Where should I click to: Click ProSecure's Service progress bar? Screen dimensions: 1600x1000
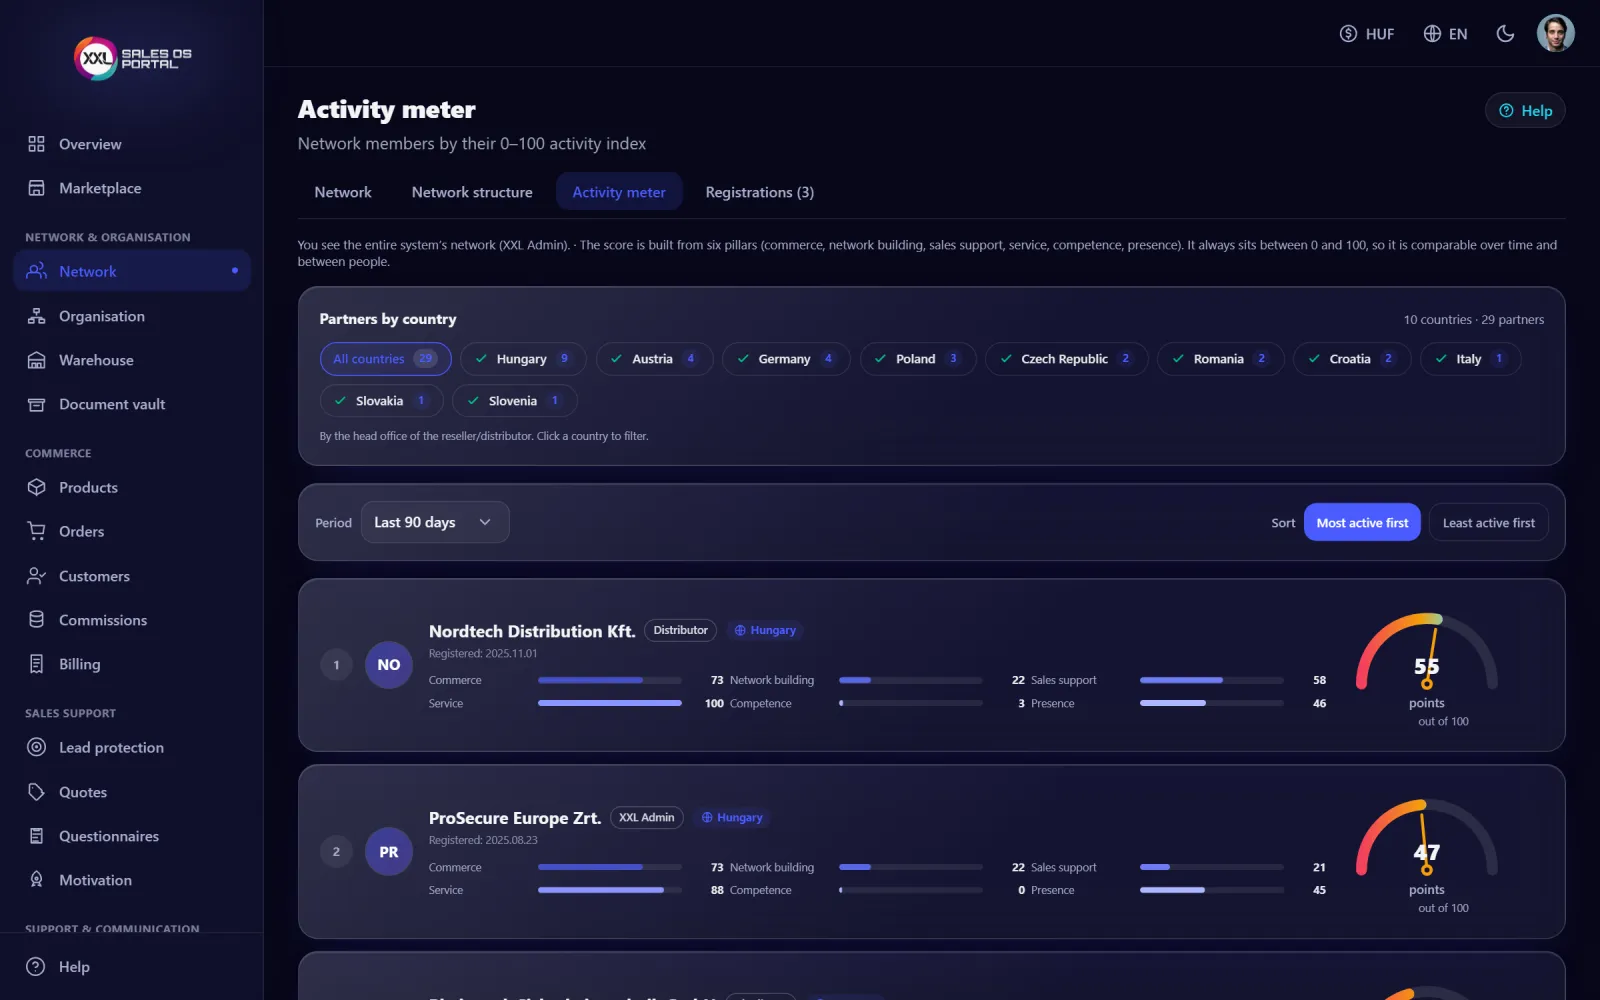610,890
